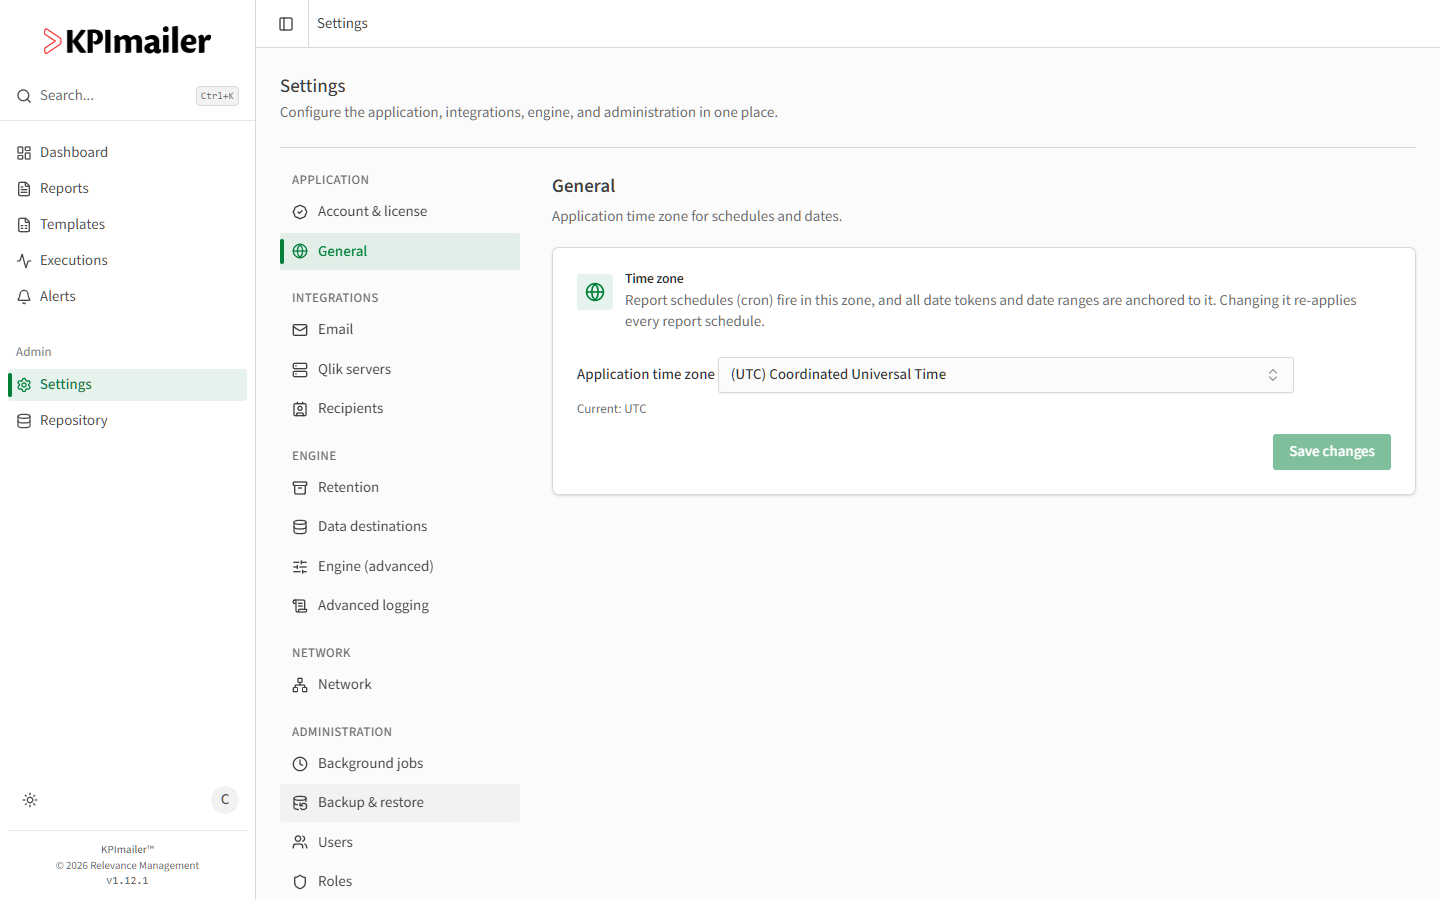Click the Advanced logging scroll icon
Viewport: 1440px width, 900px height.
click(300, 606)
